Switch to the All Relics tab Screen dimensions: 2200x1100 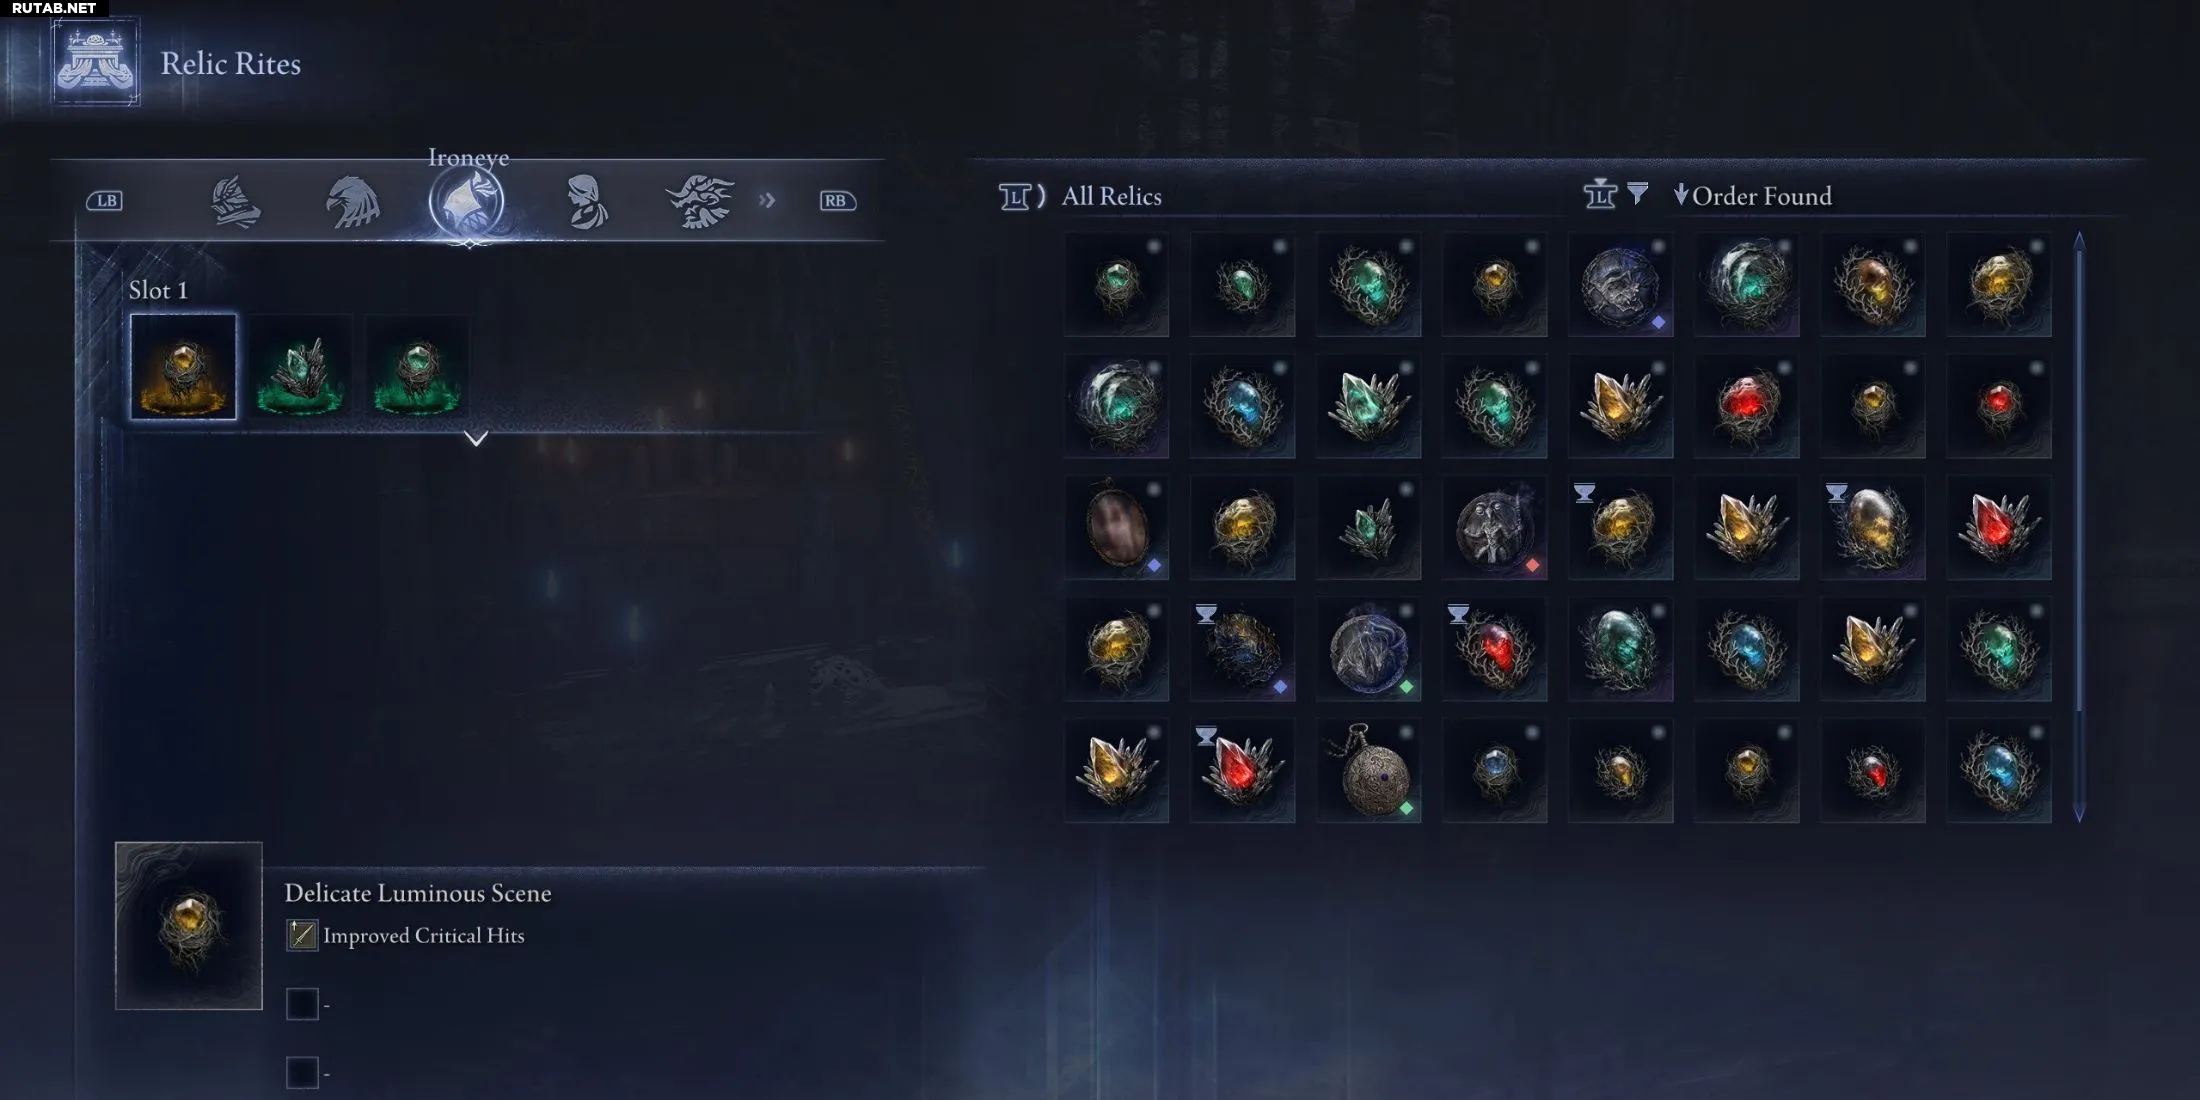pyautogui.click(x=1111, y=196)
